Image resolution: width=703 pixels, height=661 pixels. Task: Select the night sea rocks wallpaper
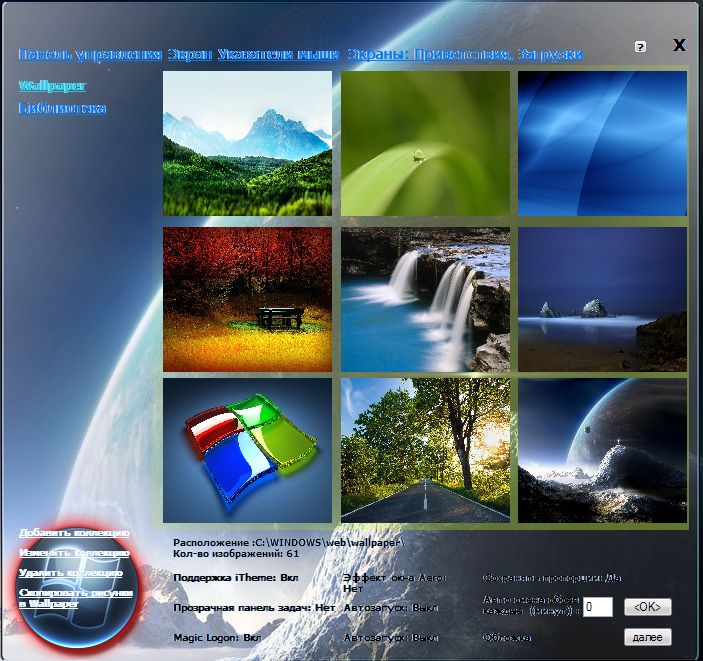coord(603,299)
